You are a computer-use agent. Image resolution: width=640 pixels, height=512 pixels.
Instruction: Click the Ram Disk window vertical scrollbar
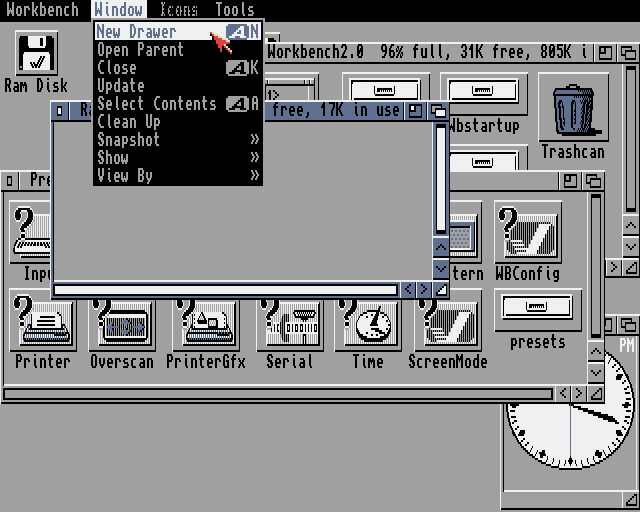(x=441, y=179)
